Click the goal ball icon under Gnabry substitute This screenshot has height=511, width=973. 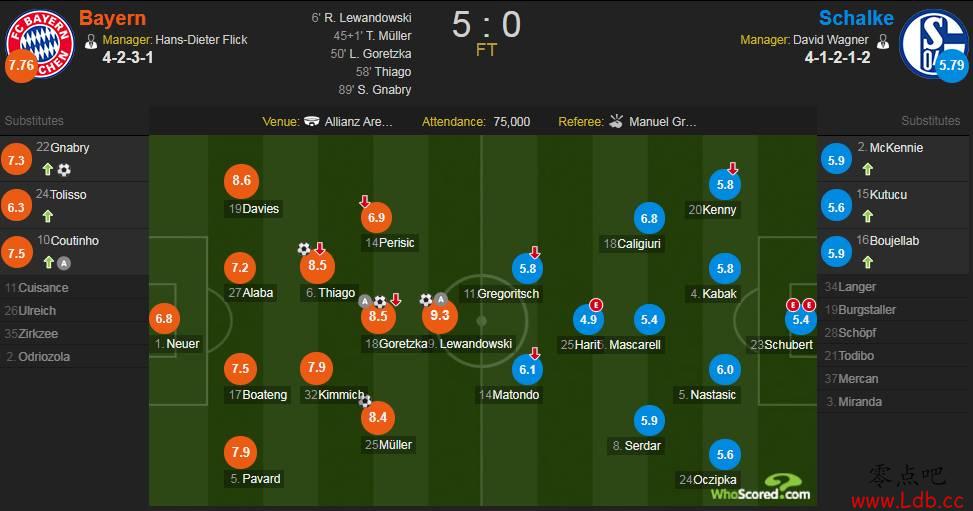[64, 170]
